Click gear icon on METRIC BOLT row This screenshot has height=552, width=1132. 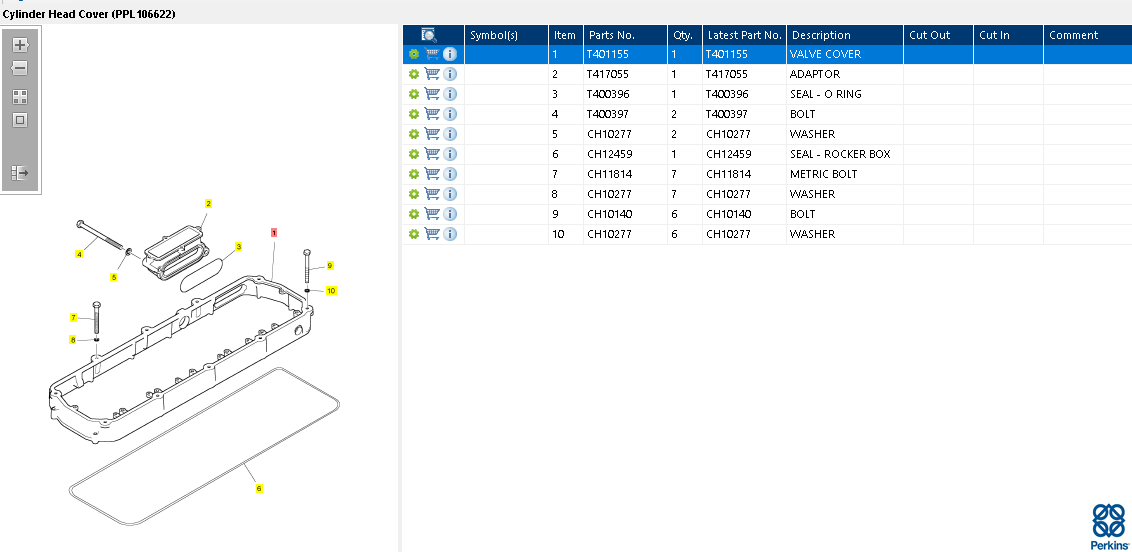pyautogui.click(x=414, y=174)
